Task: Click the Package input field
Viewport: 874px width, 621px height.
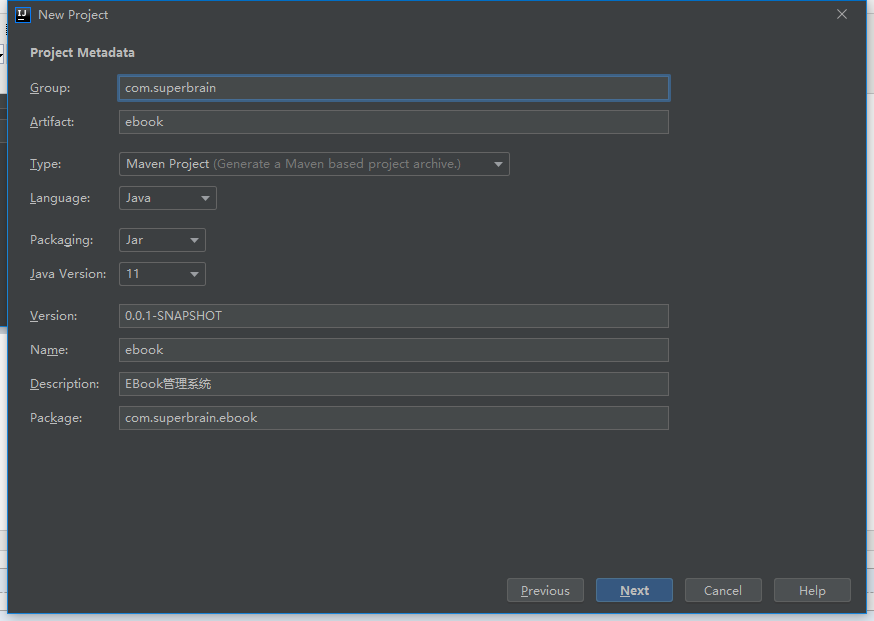Action: 393,418
